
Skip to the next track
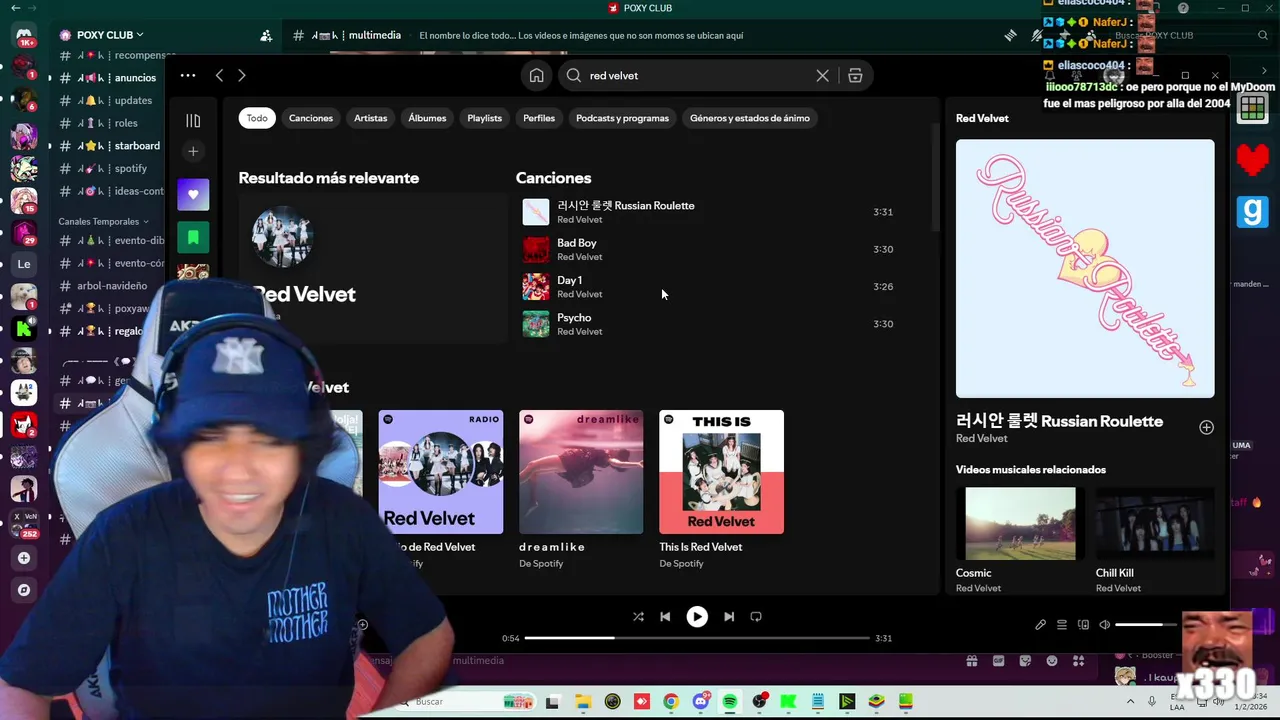tap(729, 617)
